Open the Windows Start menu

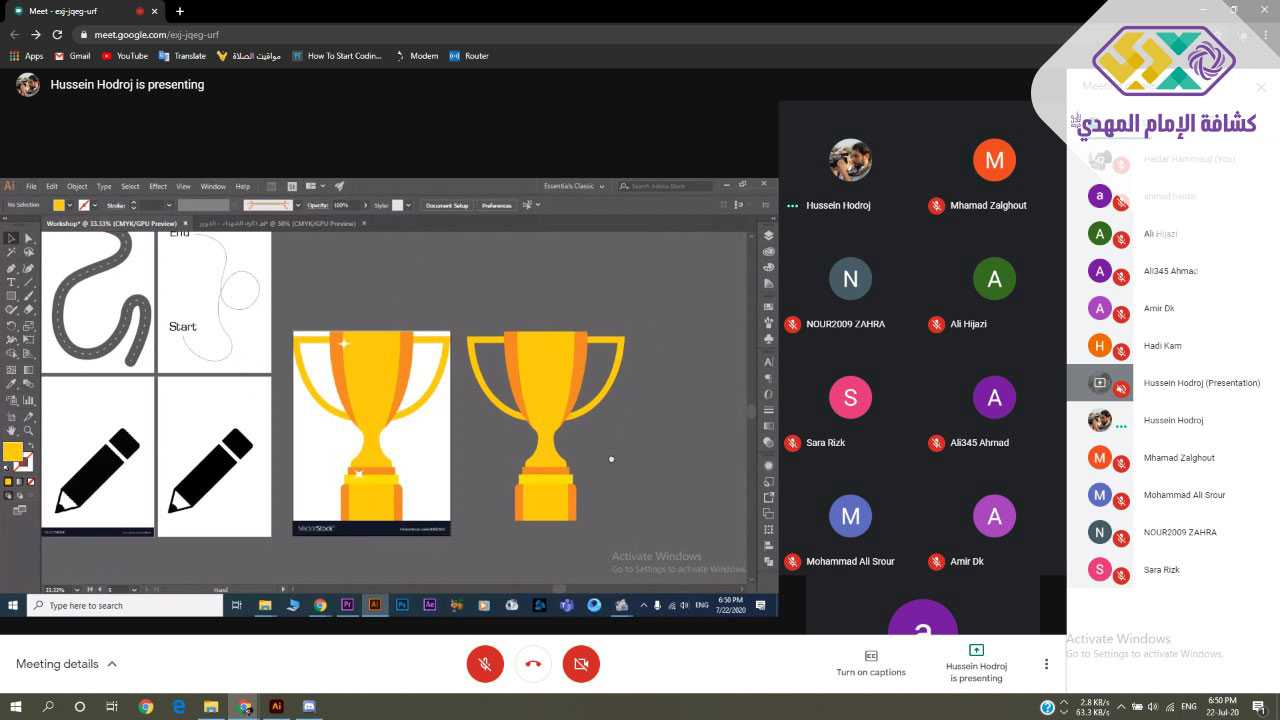point(16,706)
